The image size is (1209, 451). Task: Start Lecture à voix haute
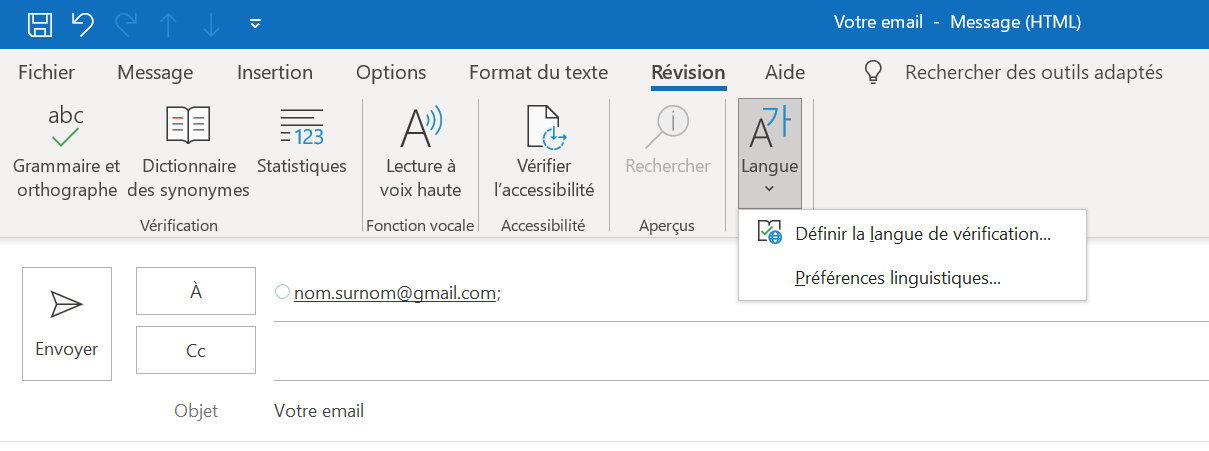pos(421,151)
